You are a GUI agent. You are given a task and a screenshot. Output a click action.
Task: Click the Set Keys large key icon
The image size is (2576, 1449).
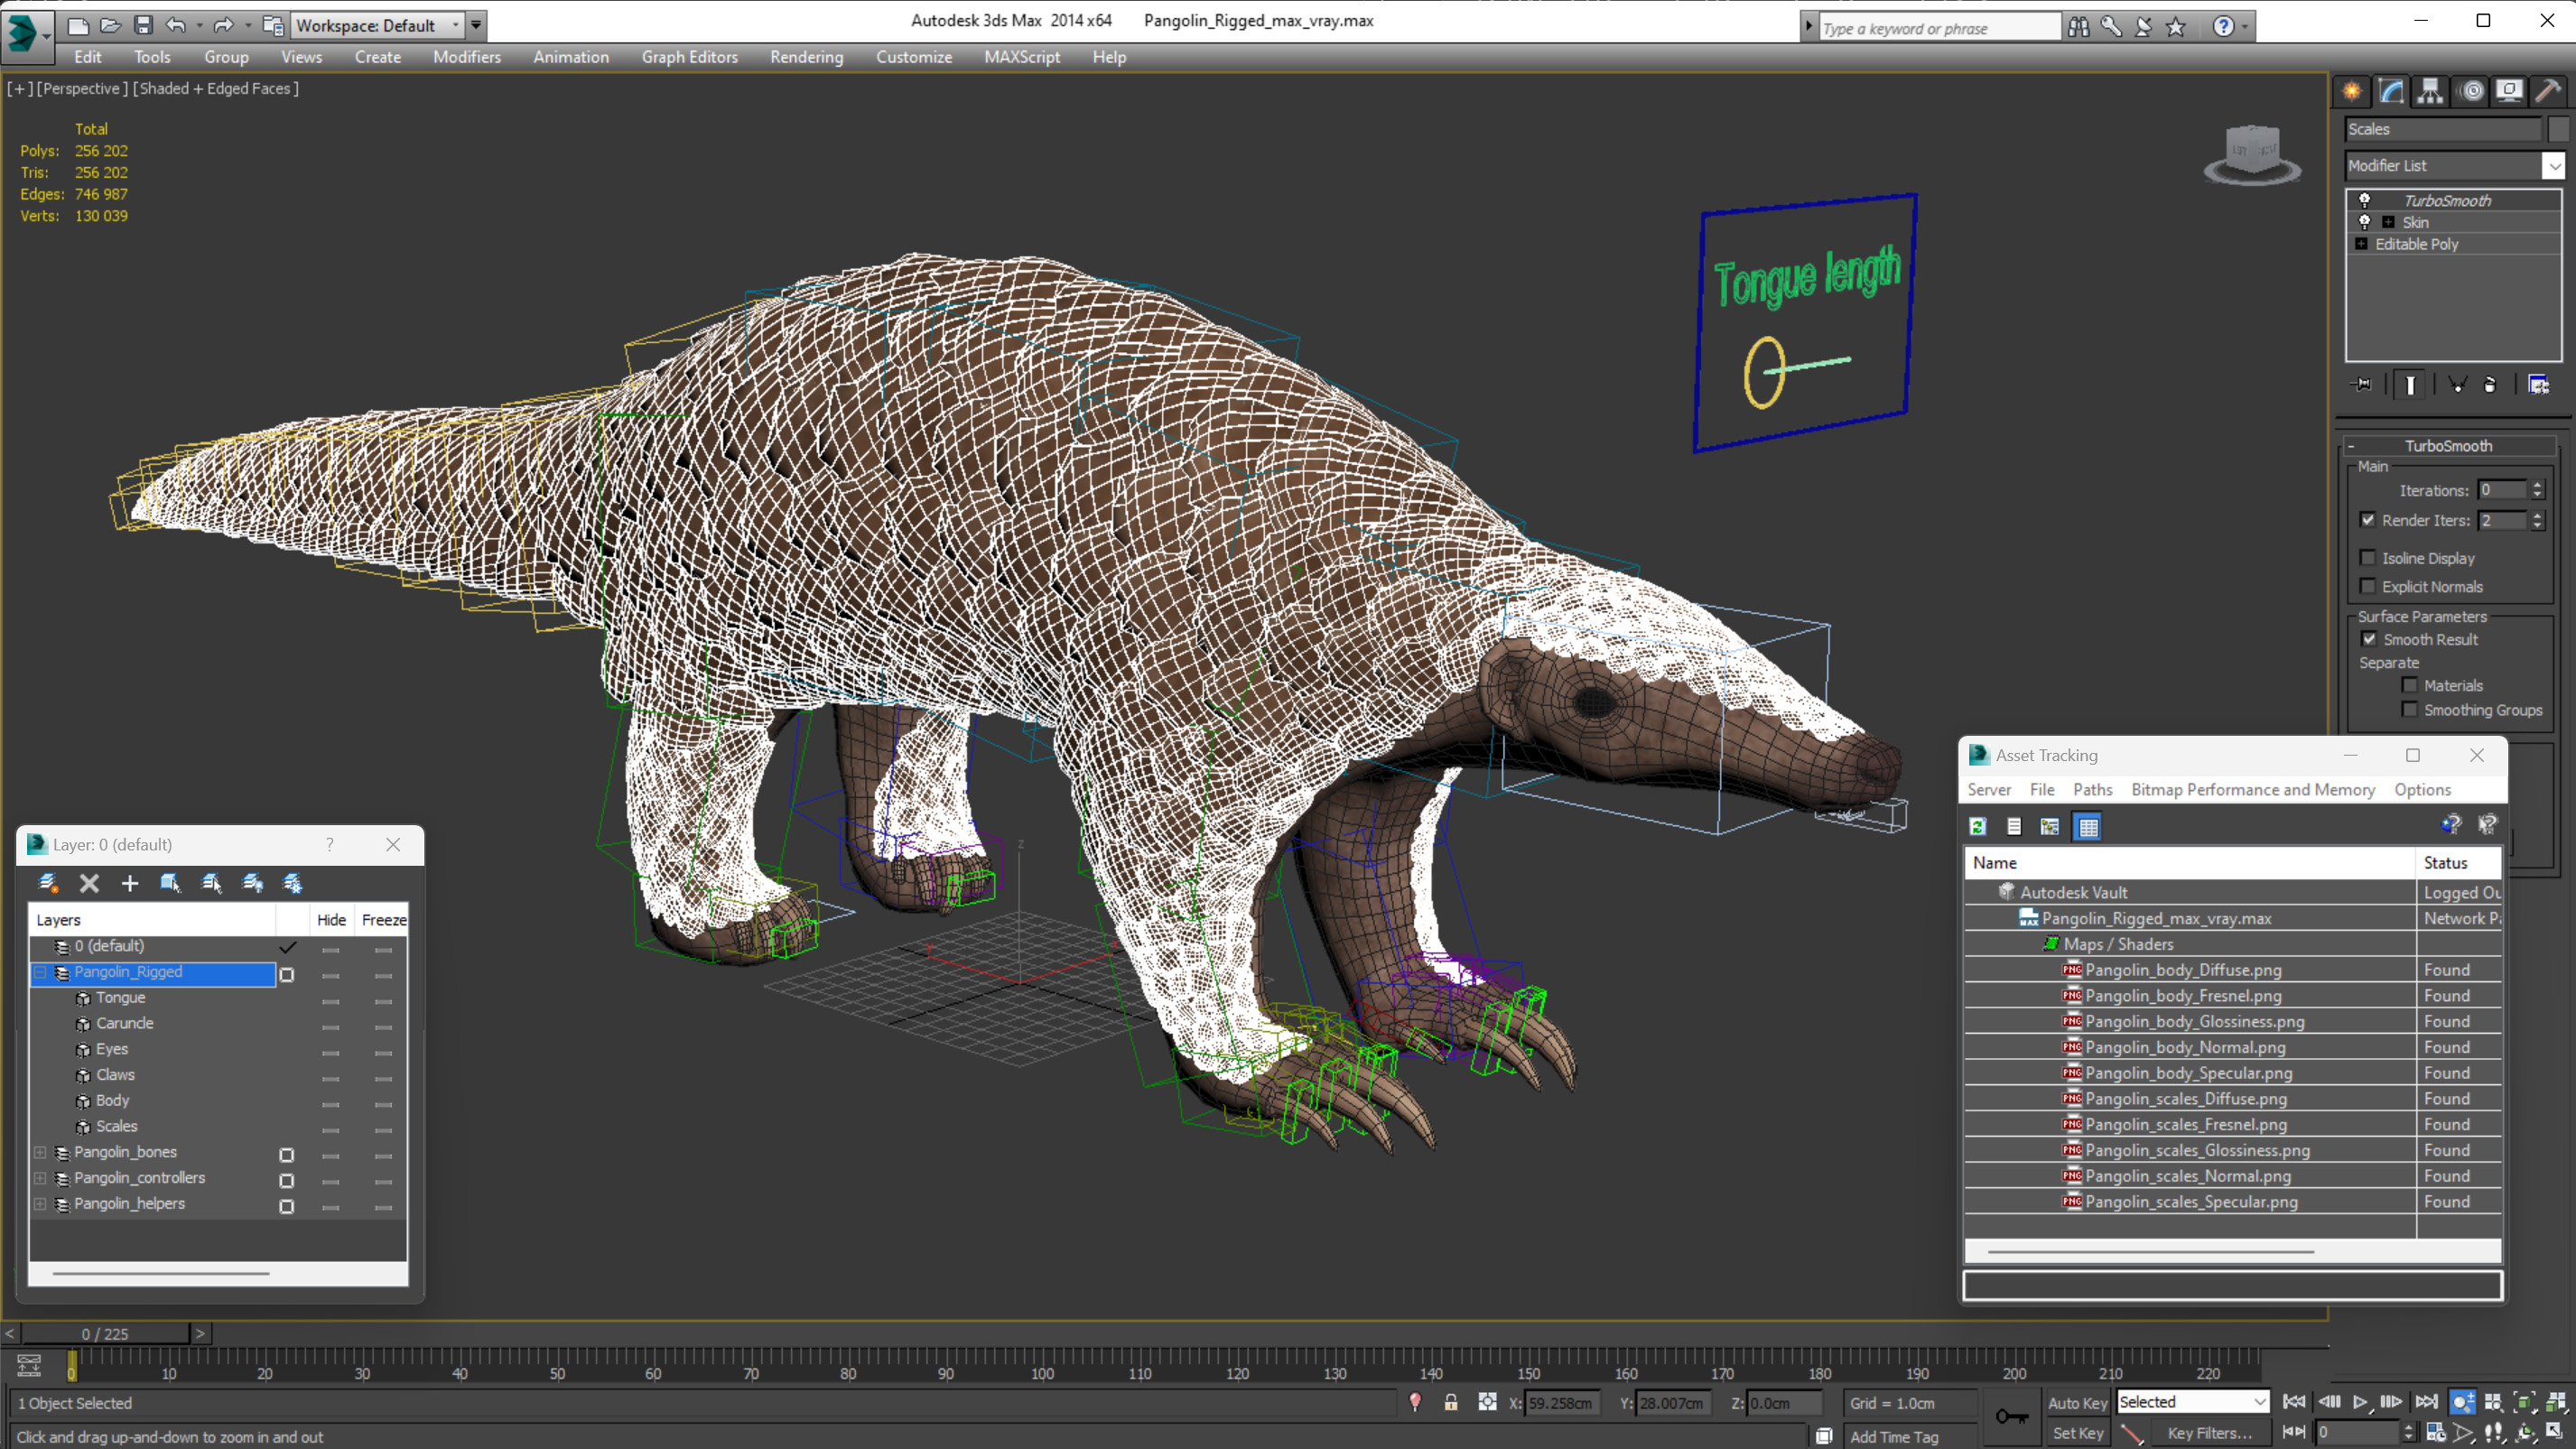[x=2012, y=1416]
